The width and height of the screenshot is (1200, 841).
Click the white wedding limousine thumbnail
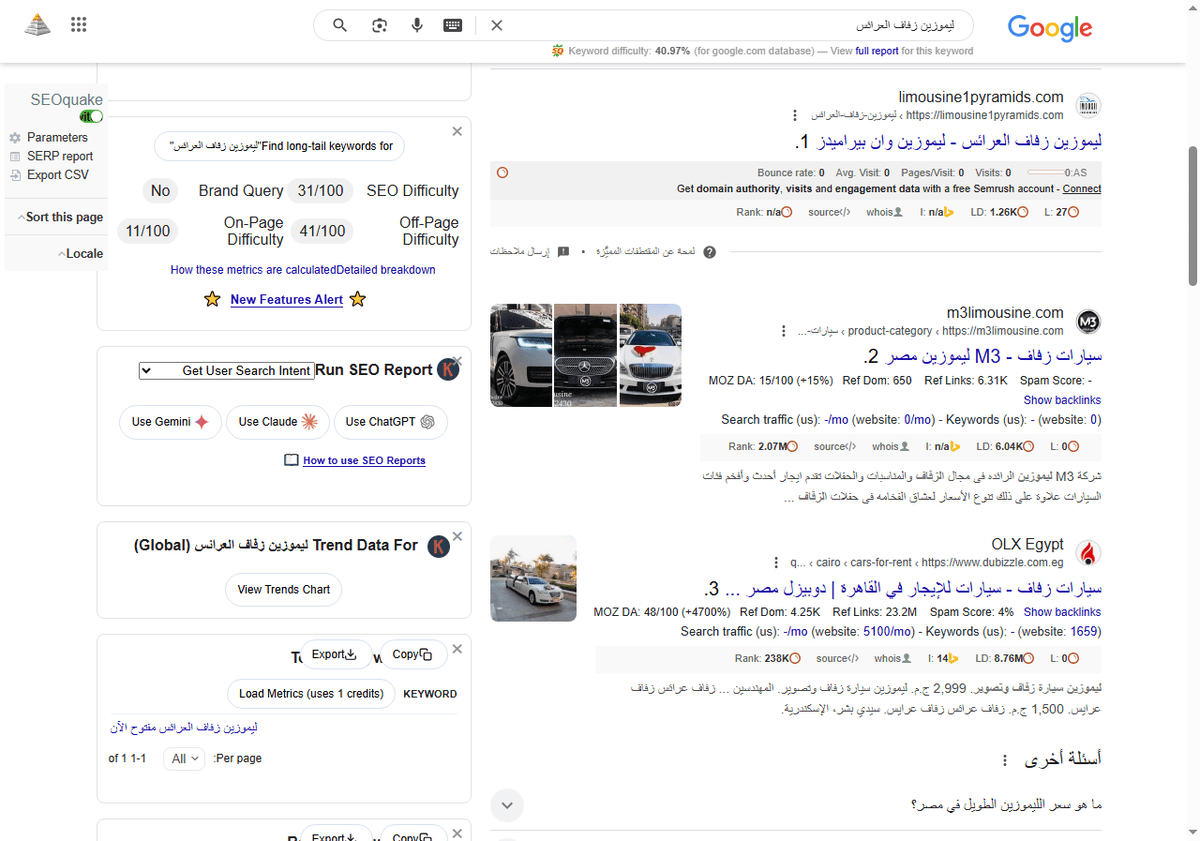(x=533, y=578)
